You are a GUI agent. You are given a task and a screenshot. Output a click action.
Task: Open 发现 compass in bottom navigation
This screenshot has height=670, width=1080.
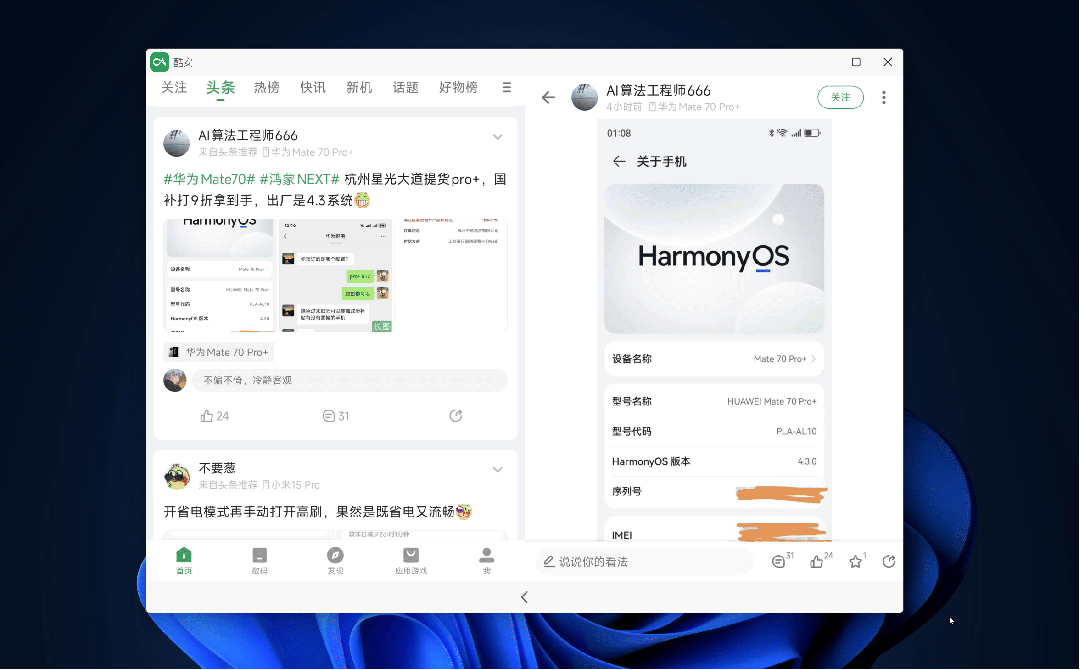click(x=335, y=561)
